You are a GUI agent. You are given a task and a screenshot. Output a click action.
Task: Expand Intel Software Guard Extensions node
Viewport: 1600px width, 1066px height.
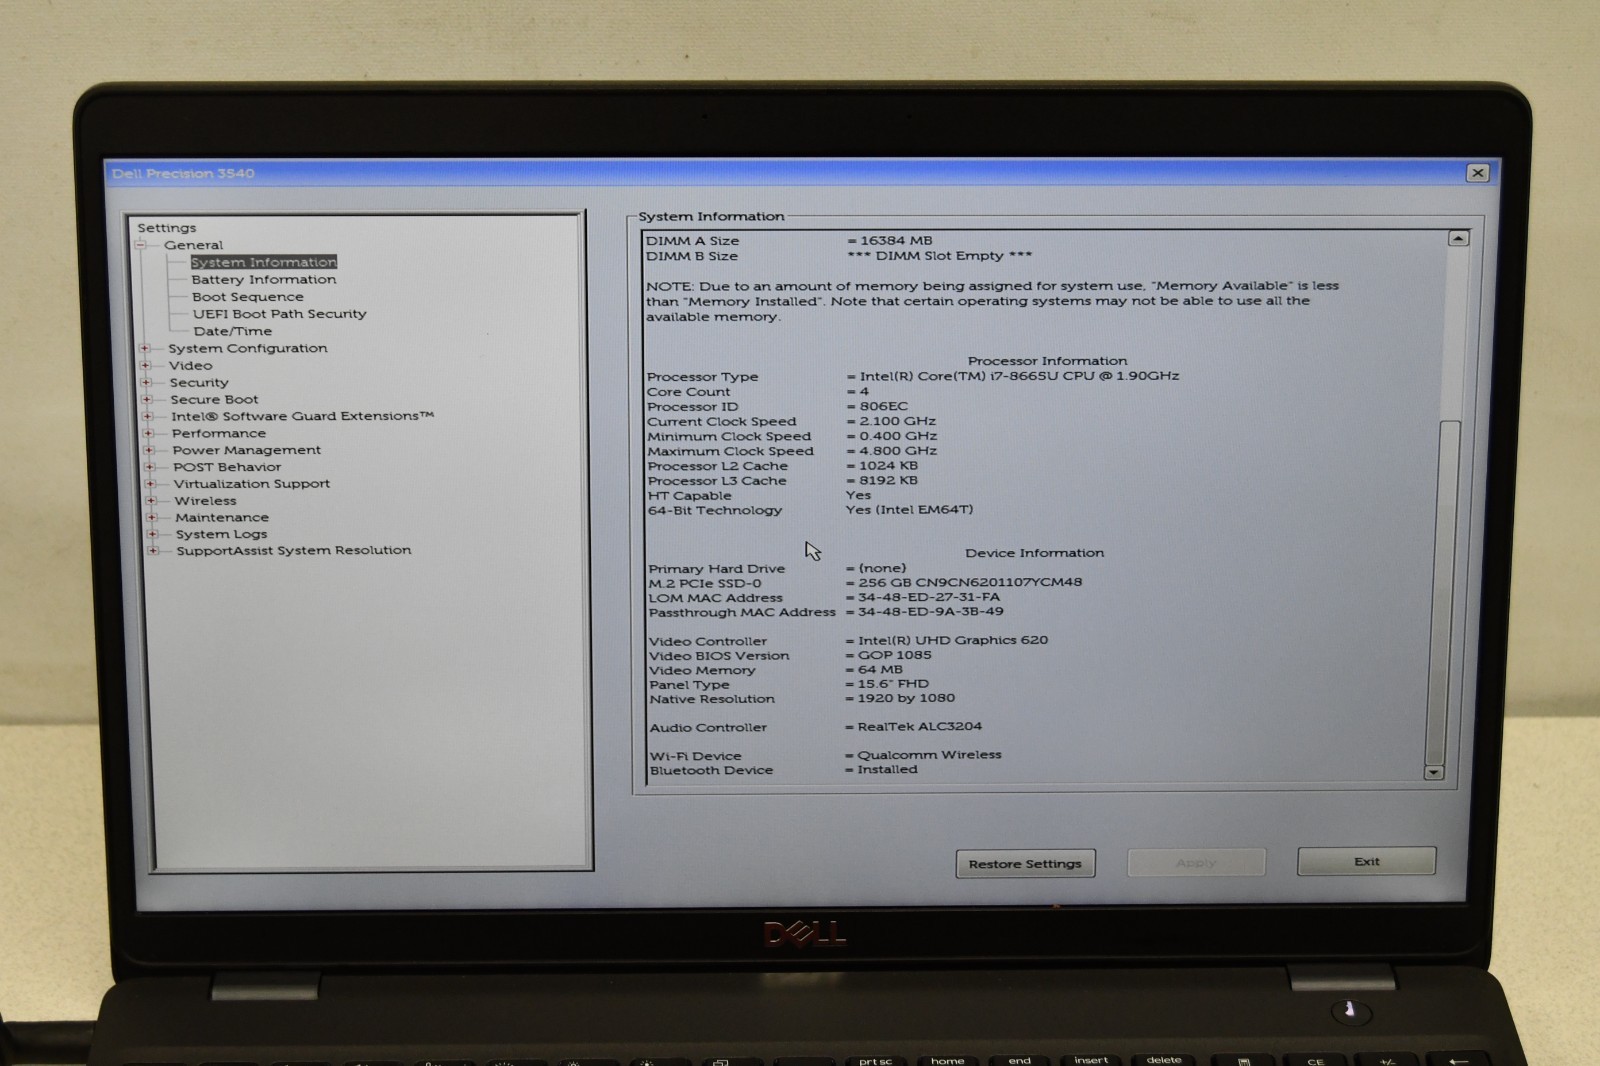147,417
